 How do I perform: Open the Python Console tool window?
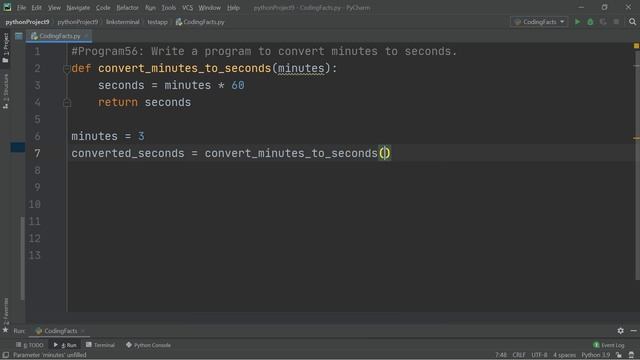[x=148, y=345]
